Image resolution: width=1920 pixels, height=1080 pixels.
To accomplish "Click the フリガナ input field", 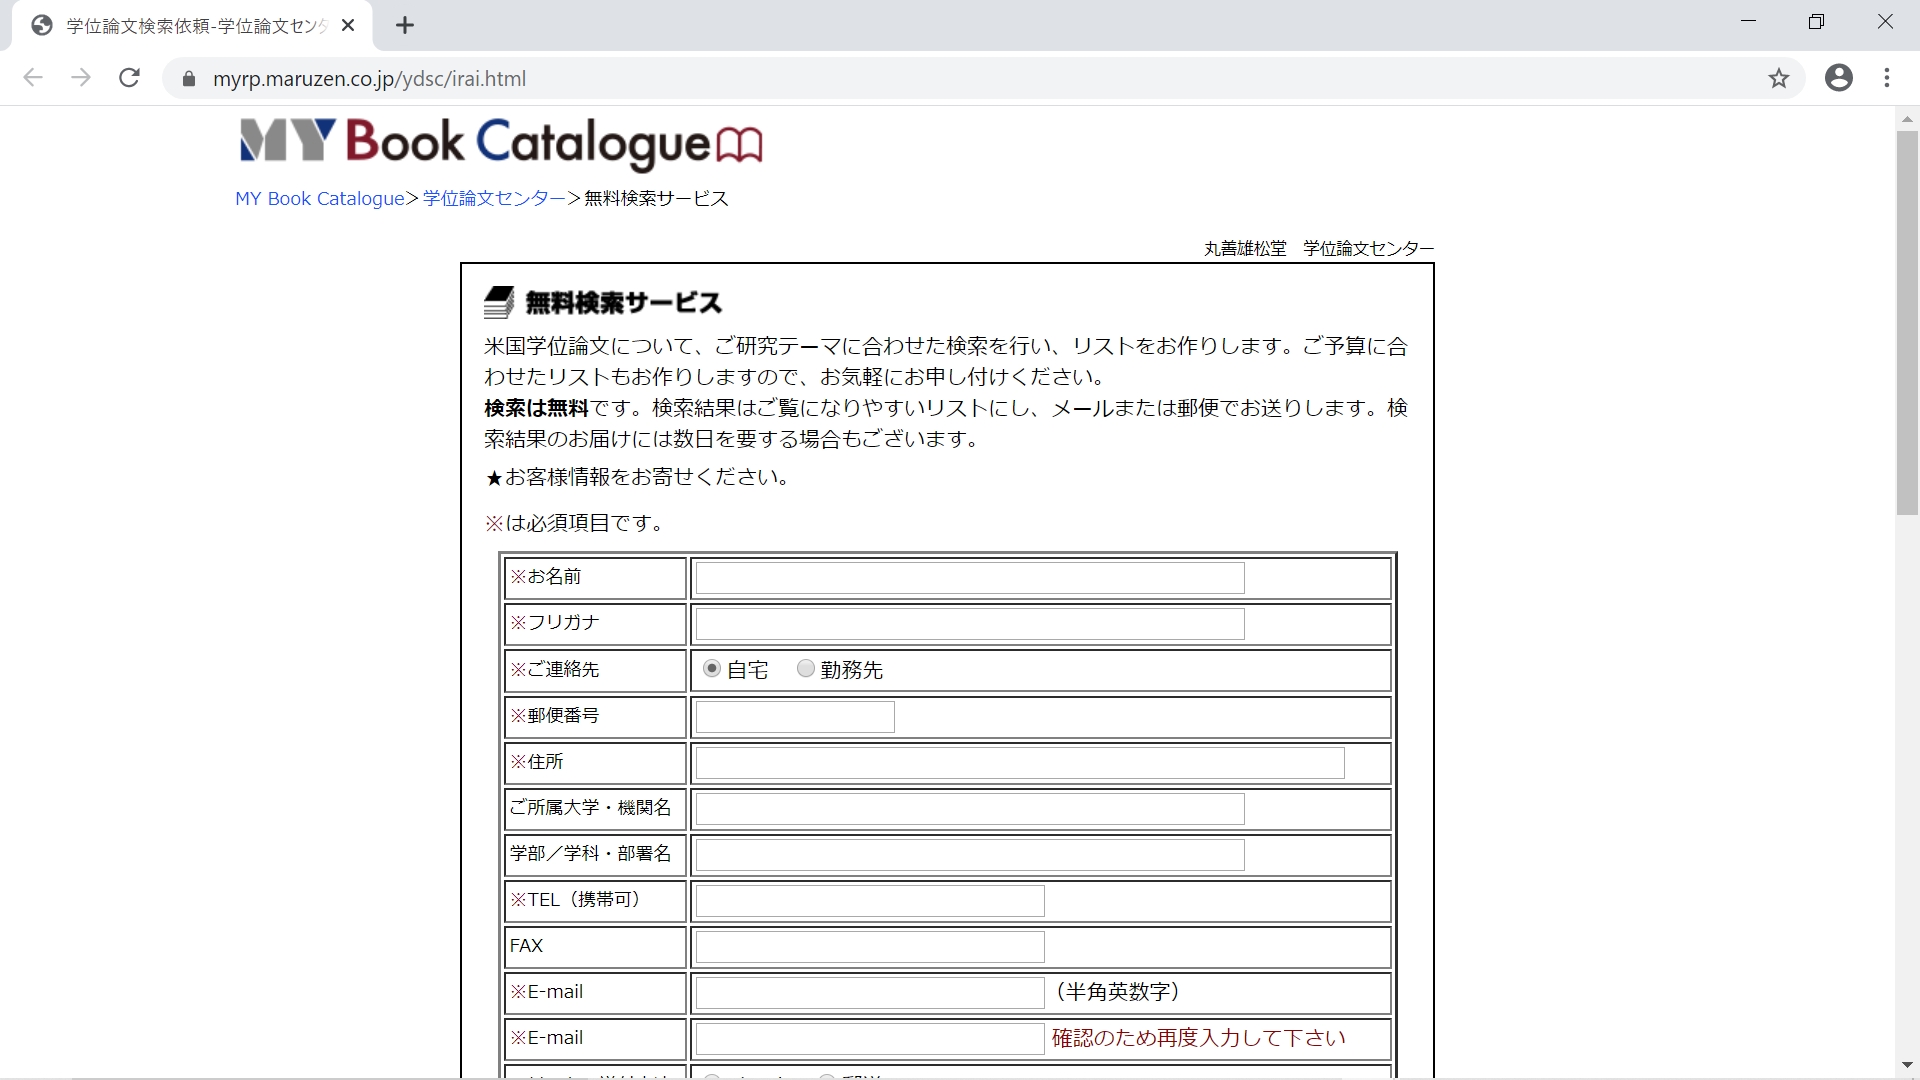I will pyautogui.click(x=970, y=624).
